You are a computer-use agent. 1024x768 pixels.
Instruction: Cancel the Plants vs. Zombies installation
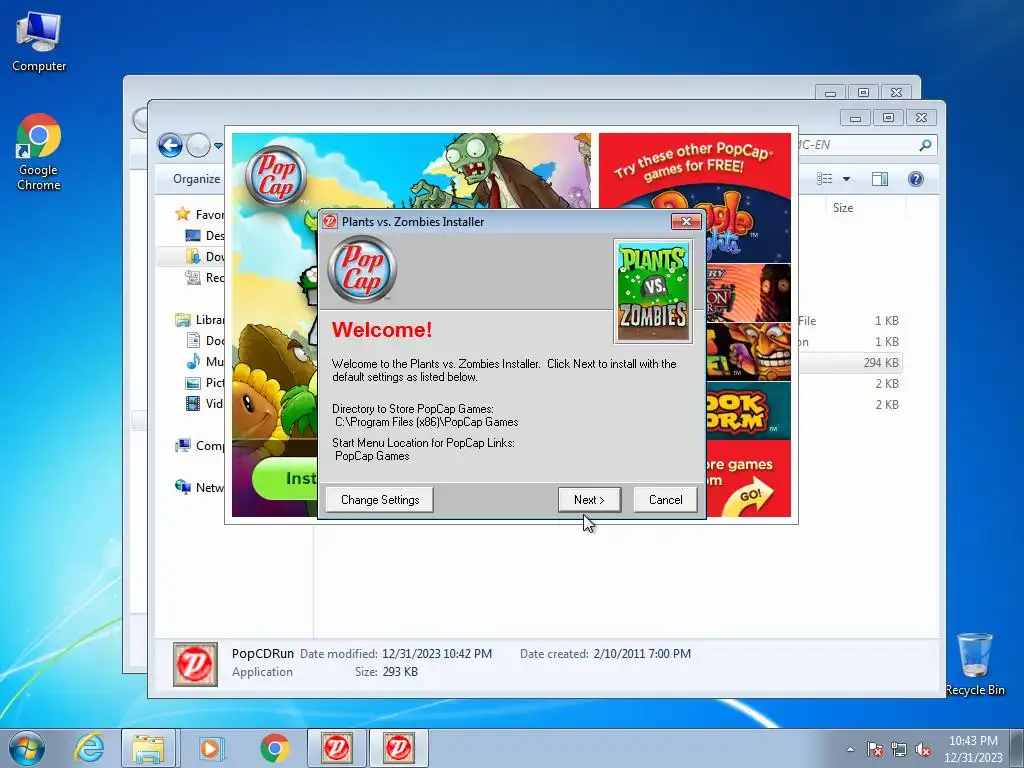(x=665, y=500)
